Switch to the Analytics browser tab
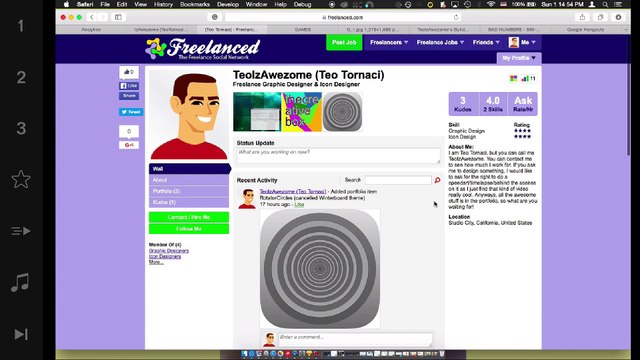 [x=91, y=30]
